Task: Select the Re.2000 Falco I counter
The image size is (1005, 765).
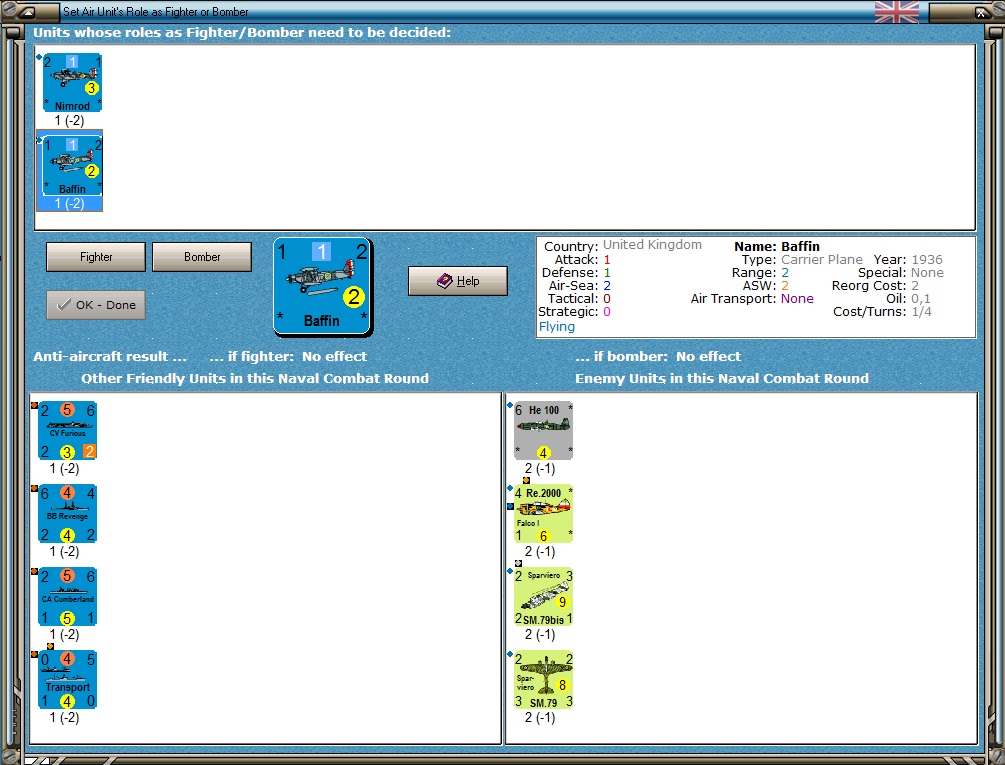Action: 544,513
